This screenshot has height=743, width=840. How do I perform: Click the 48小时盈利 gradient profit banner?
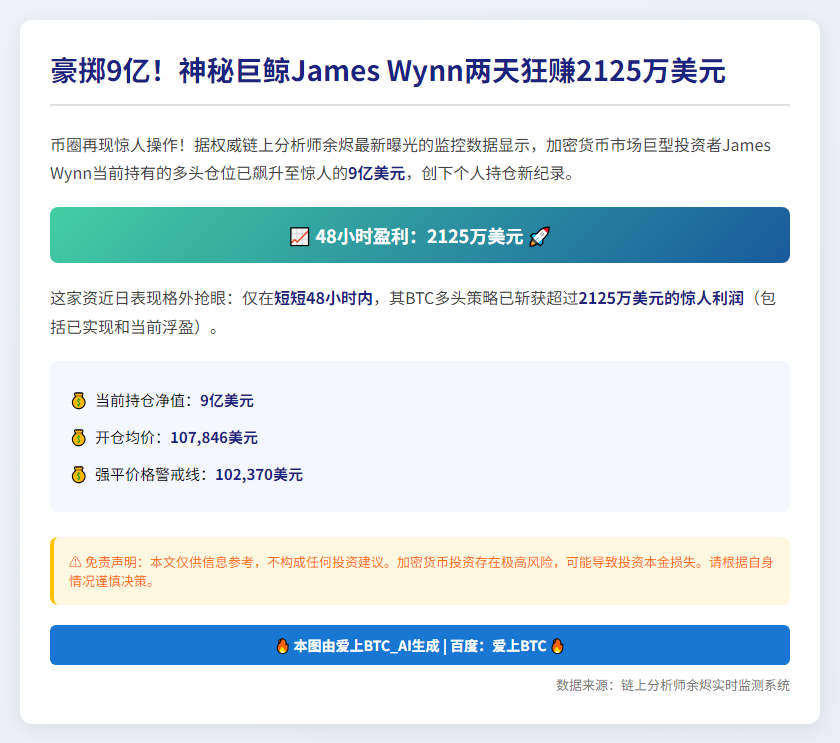click(x=420, y=235)
